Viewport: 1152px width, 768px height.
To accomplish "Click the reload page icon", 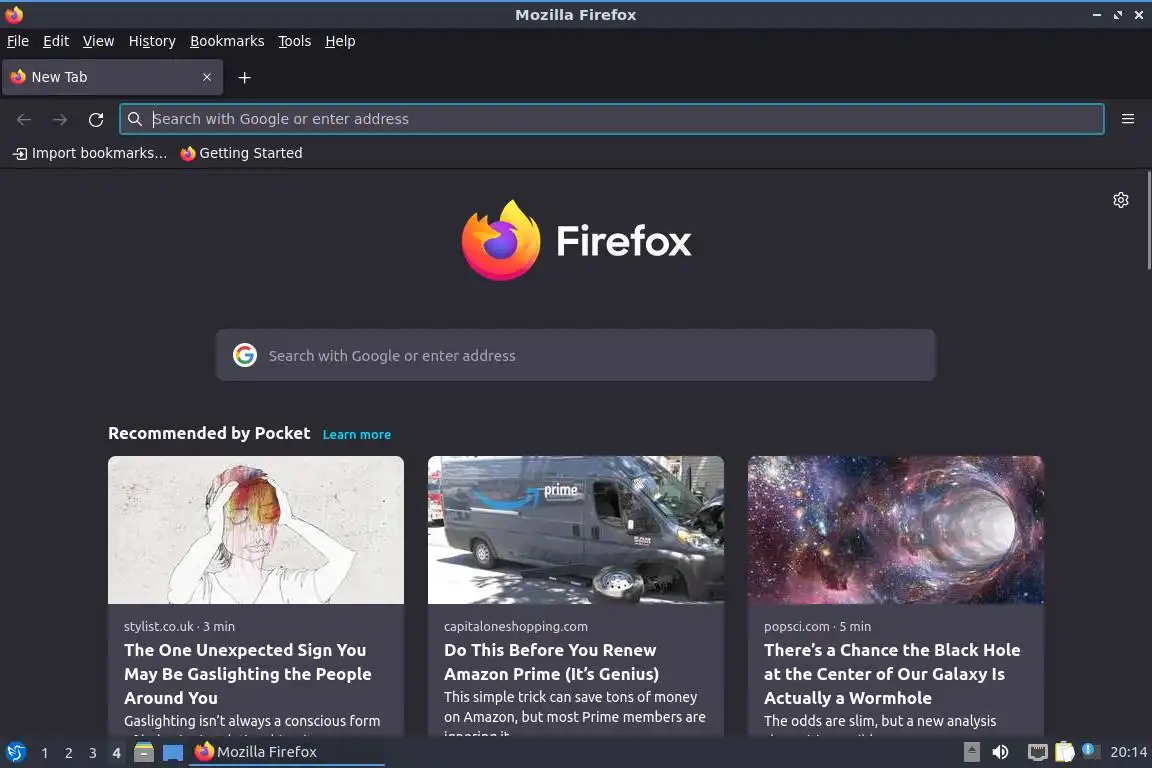I will tap(96, 119).
